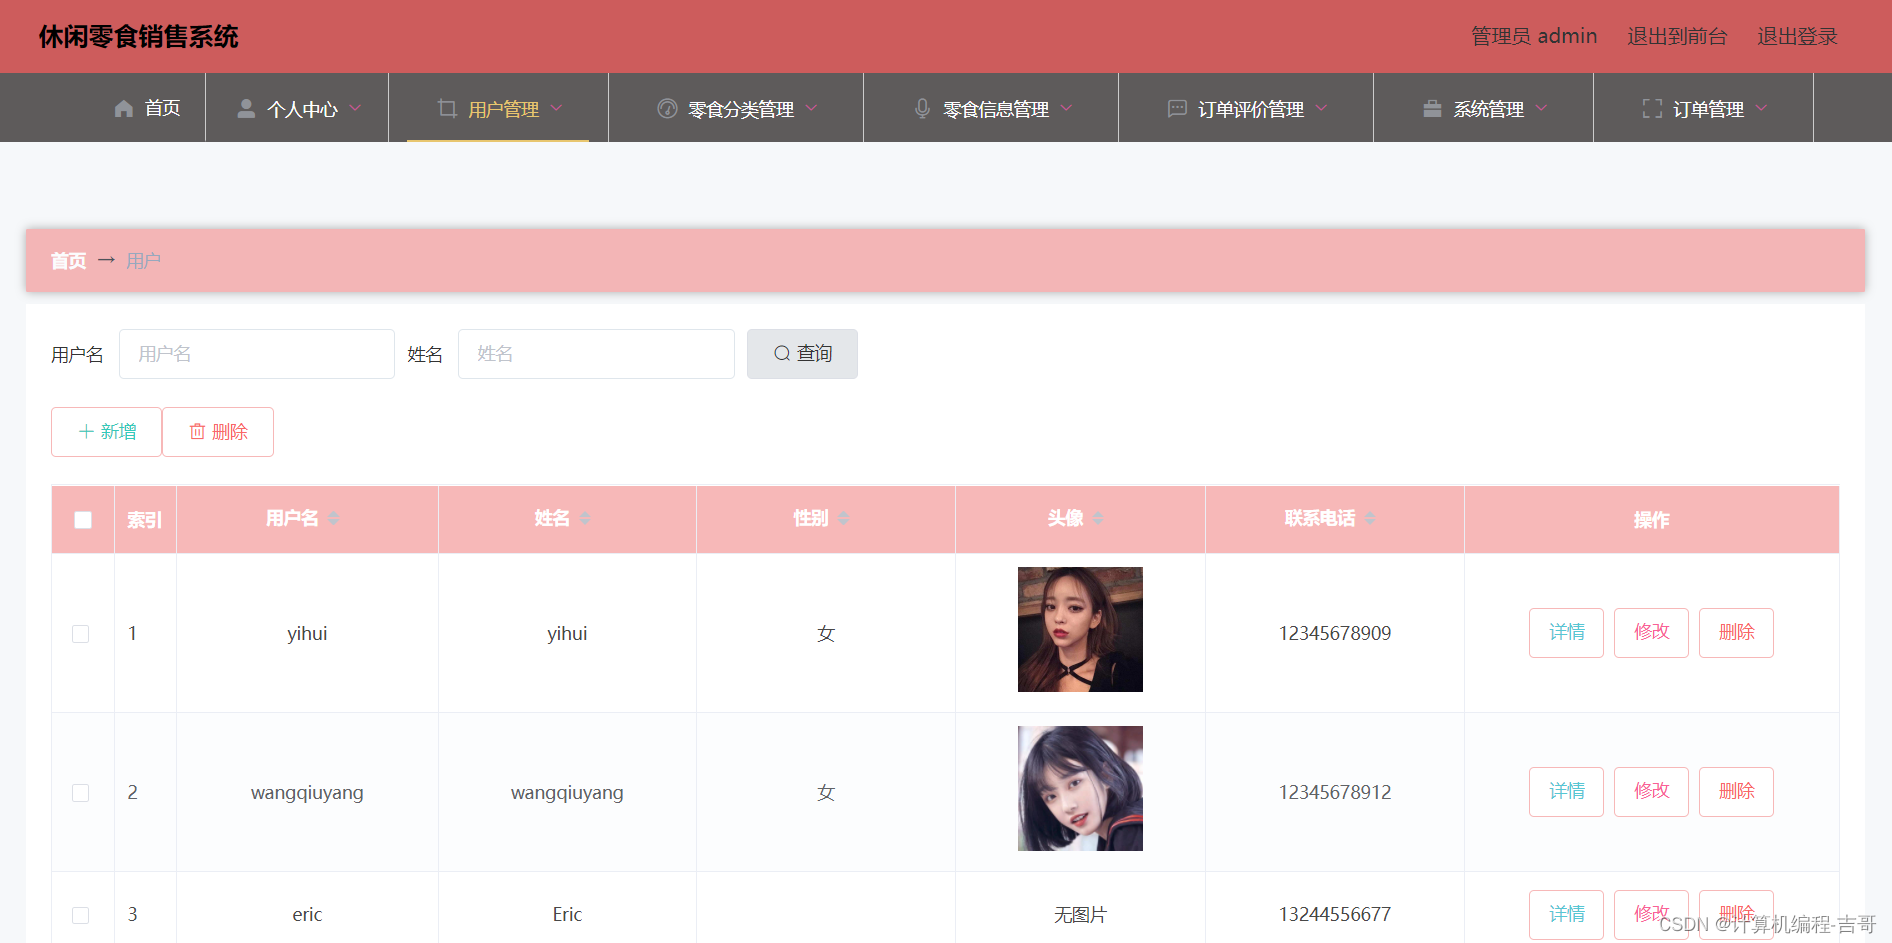
Task: Click the plus icon inside 新增 button
Action: click(x=86, y=431)
